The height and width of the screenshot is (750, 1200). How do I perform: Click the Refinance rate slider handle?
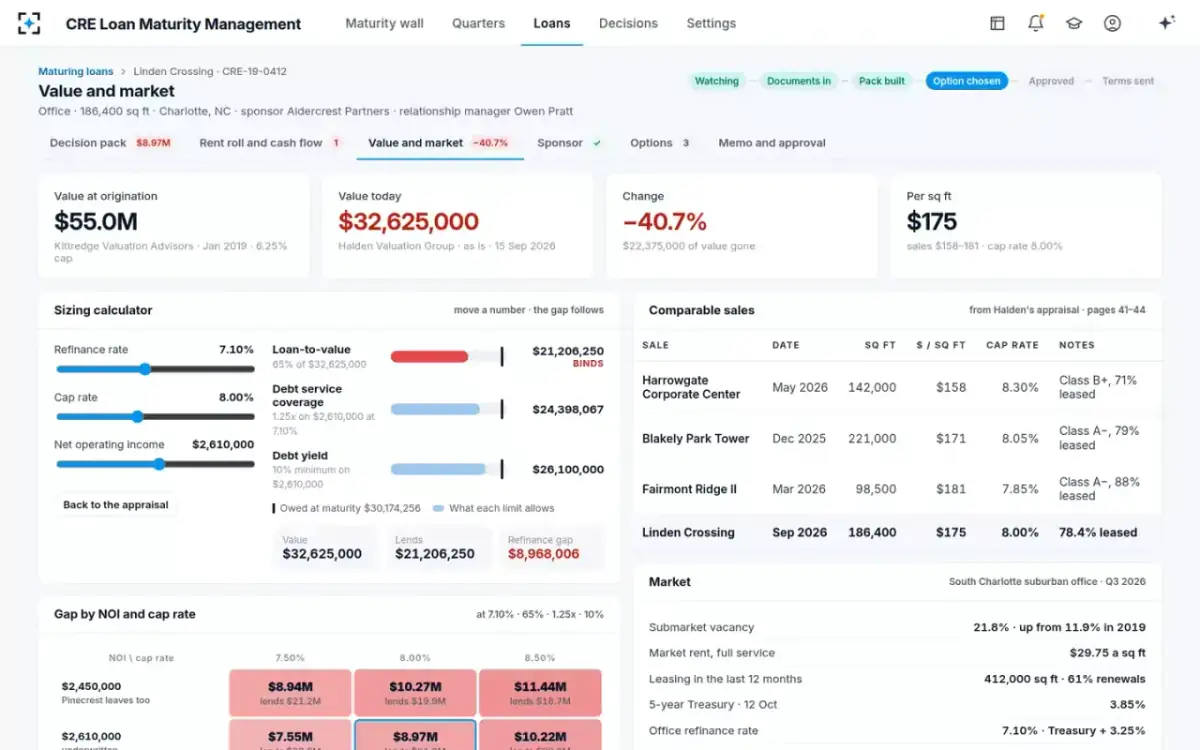(x=145, y=369)
